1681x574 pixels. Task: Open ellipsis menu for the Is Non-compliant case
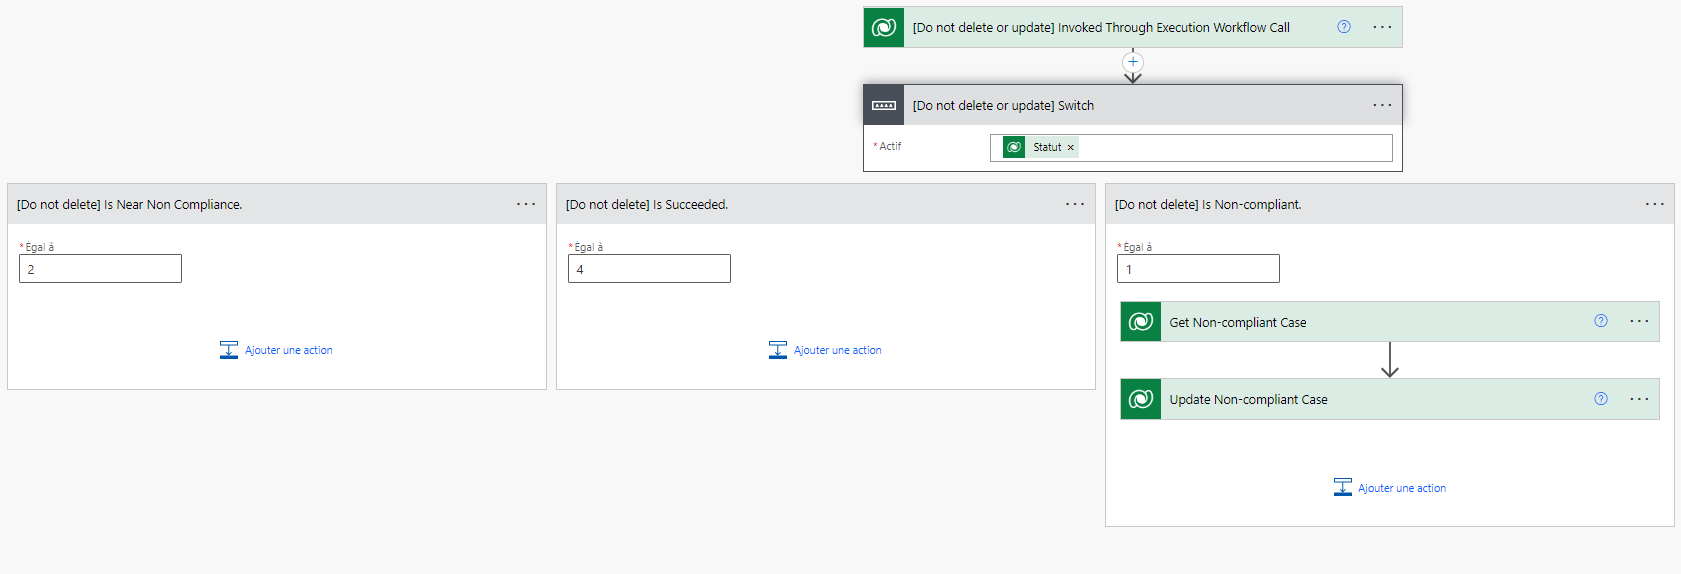[1655, 204]
